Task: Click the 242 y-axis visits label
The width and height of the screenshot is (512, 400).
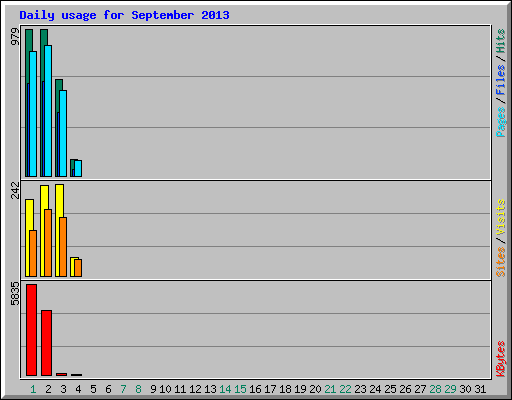Action: [x=15, y=190]
